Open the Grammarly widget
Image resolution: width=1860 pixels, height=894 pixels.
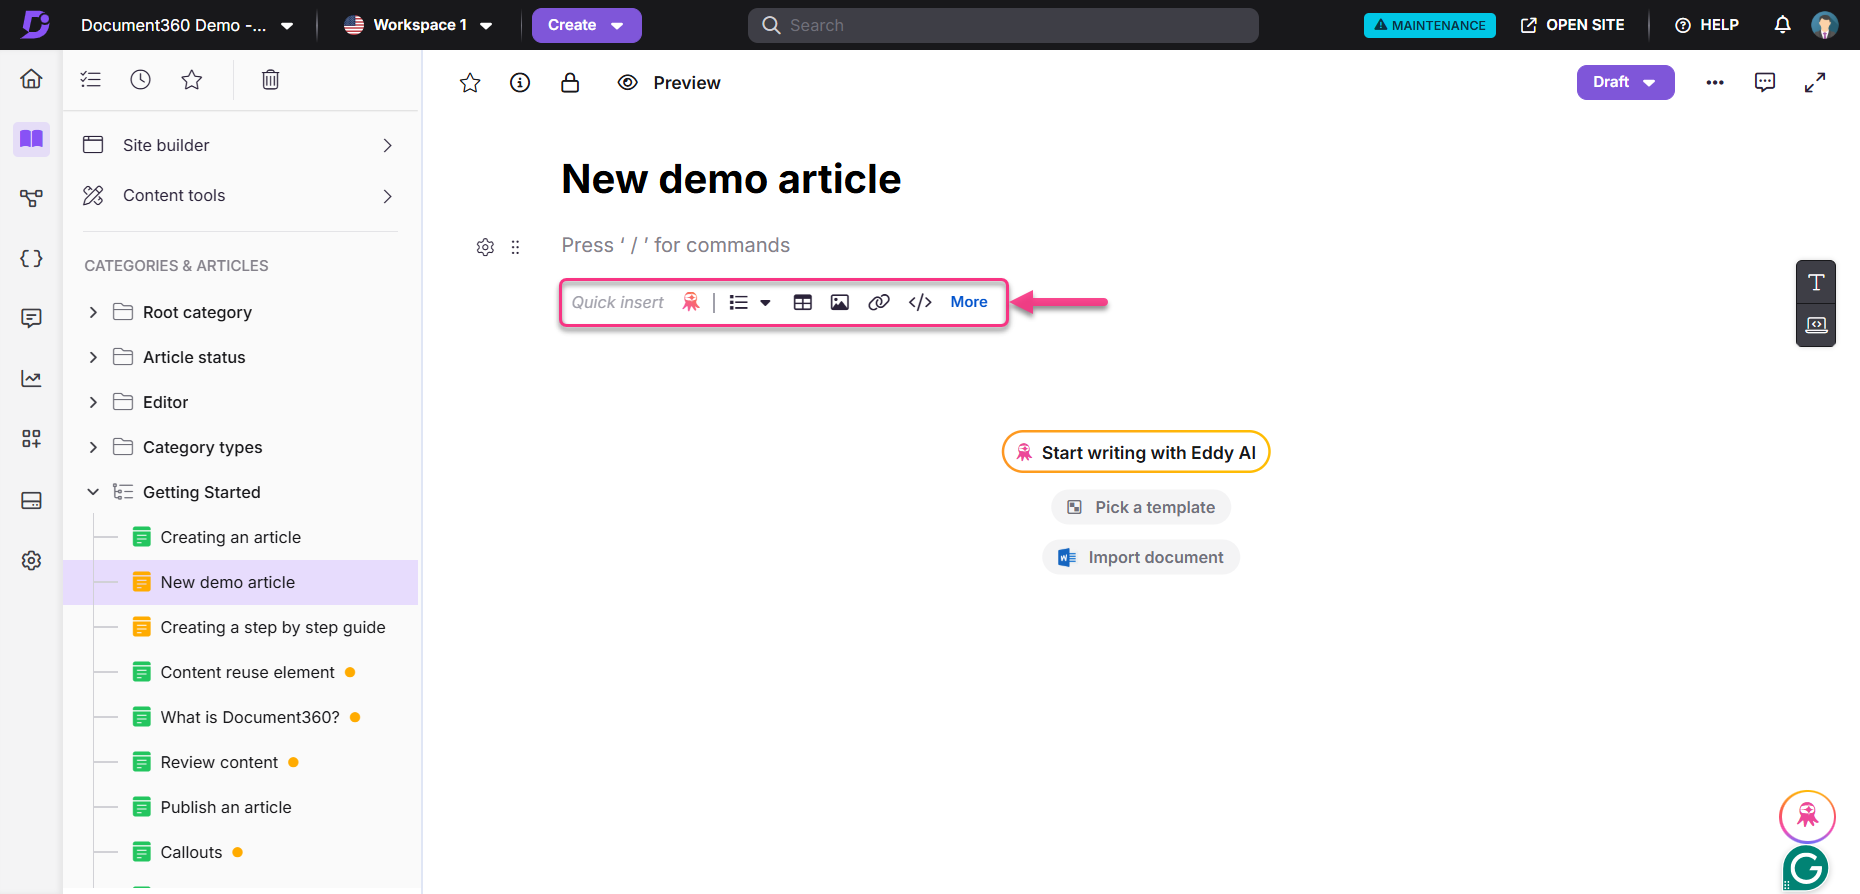point(1806,868)
